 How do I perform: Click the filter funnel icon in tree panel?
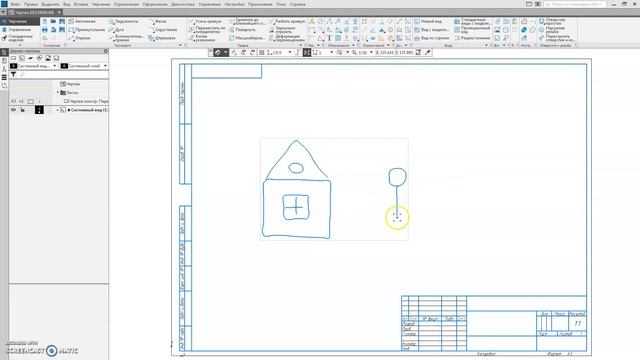click(x=13, y=74)
